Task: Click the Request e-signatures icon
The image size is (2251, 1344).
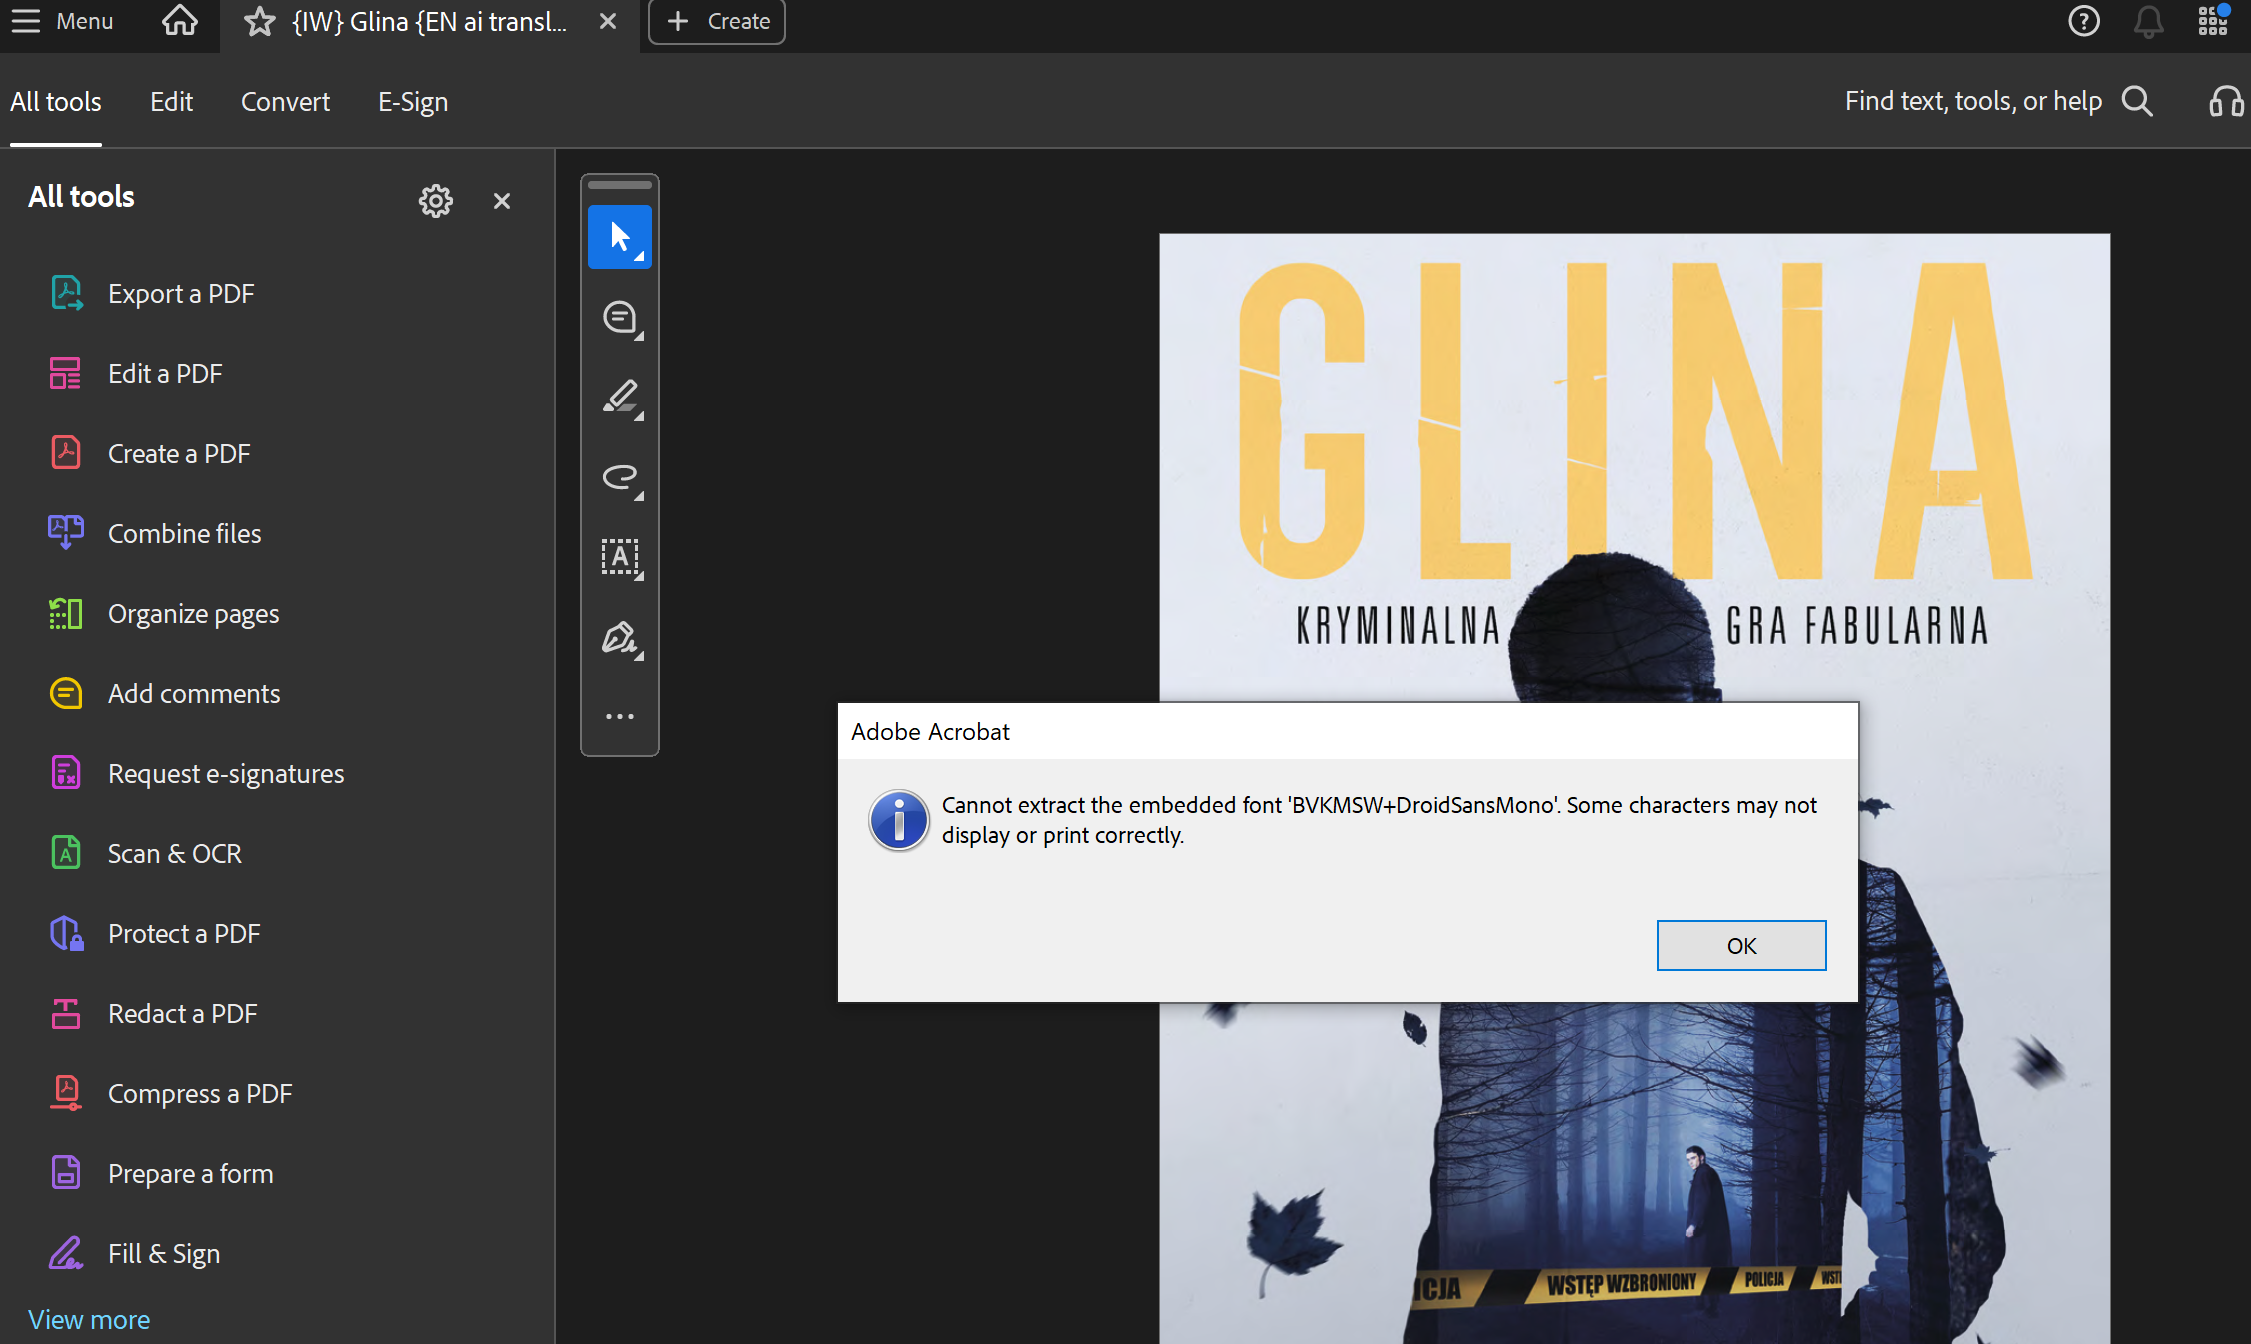Action: coord(66,773)
